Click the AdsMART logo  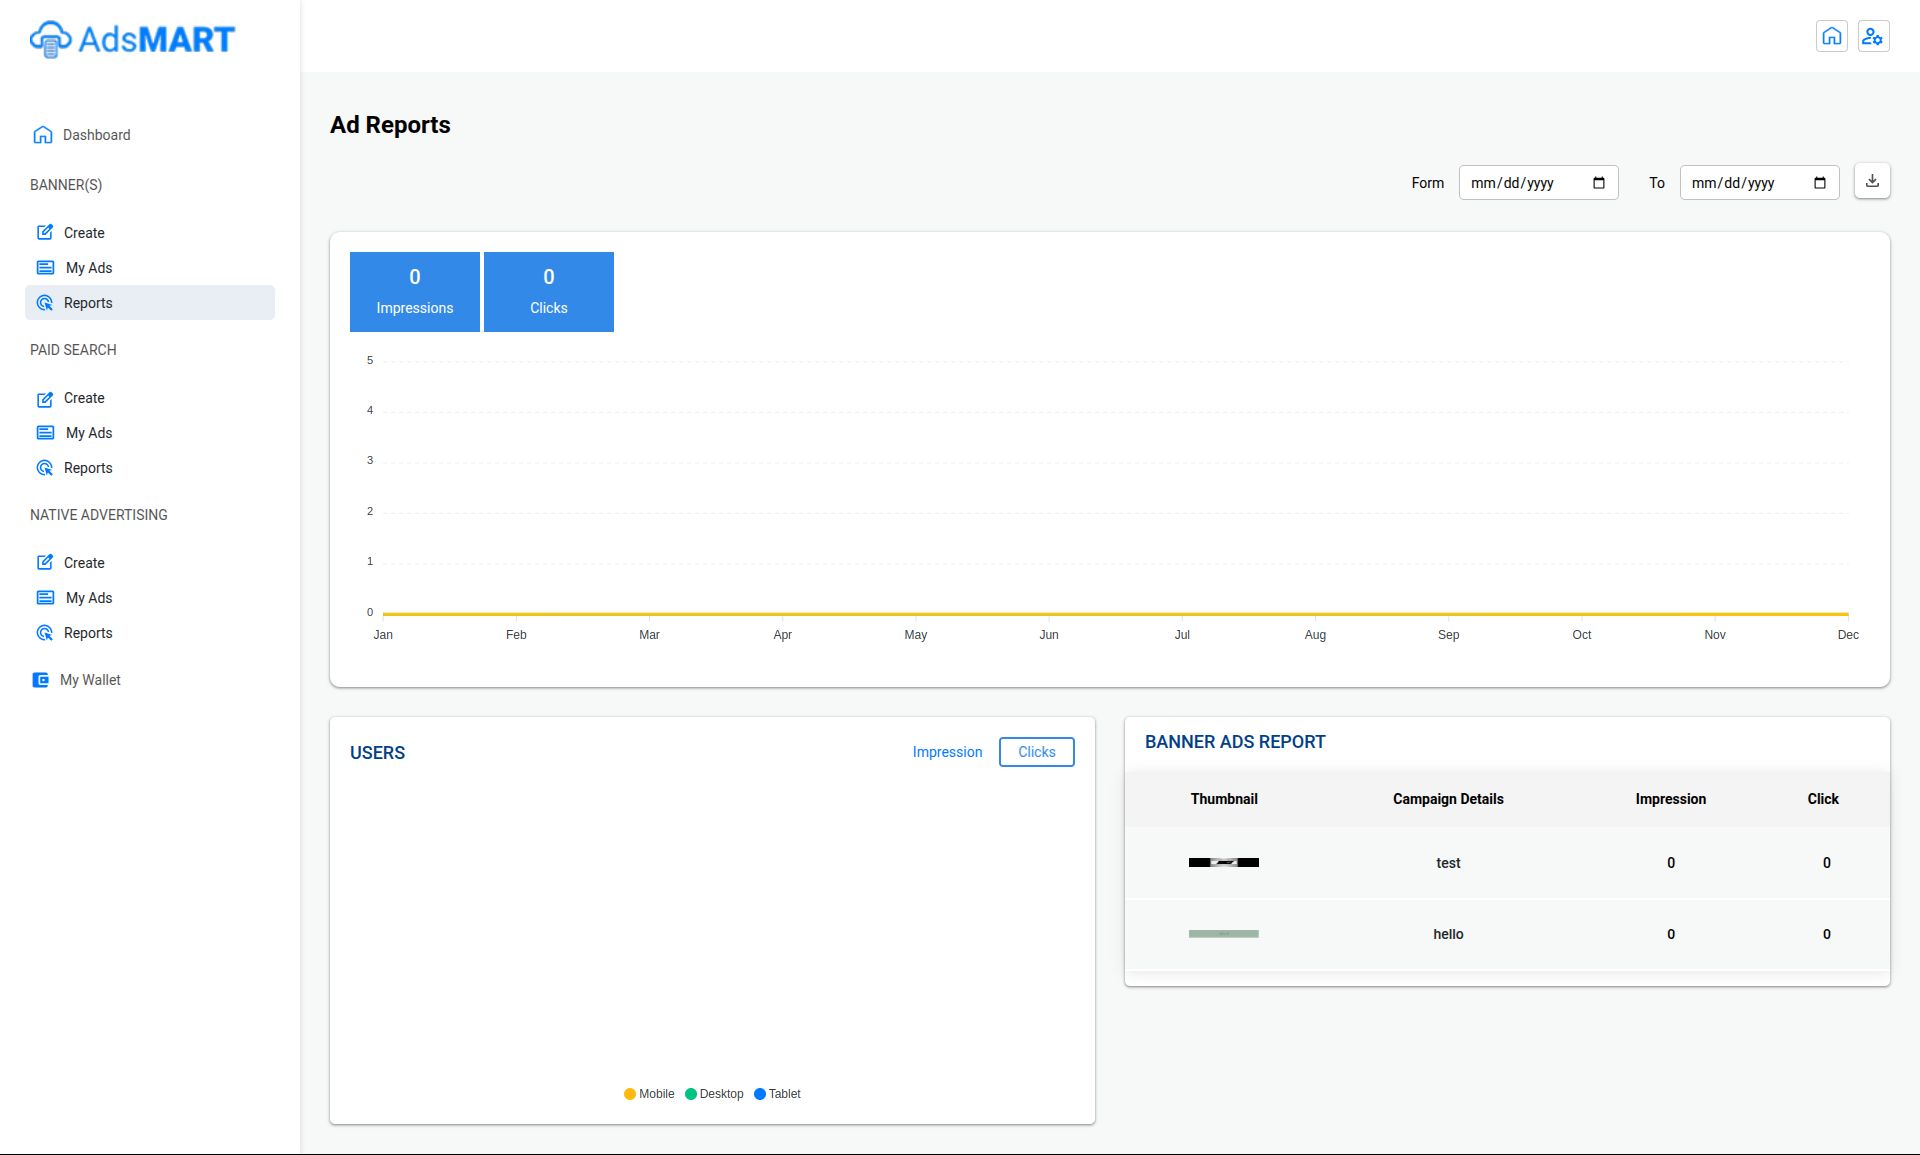[132, 39]
